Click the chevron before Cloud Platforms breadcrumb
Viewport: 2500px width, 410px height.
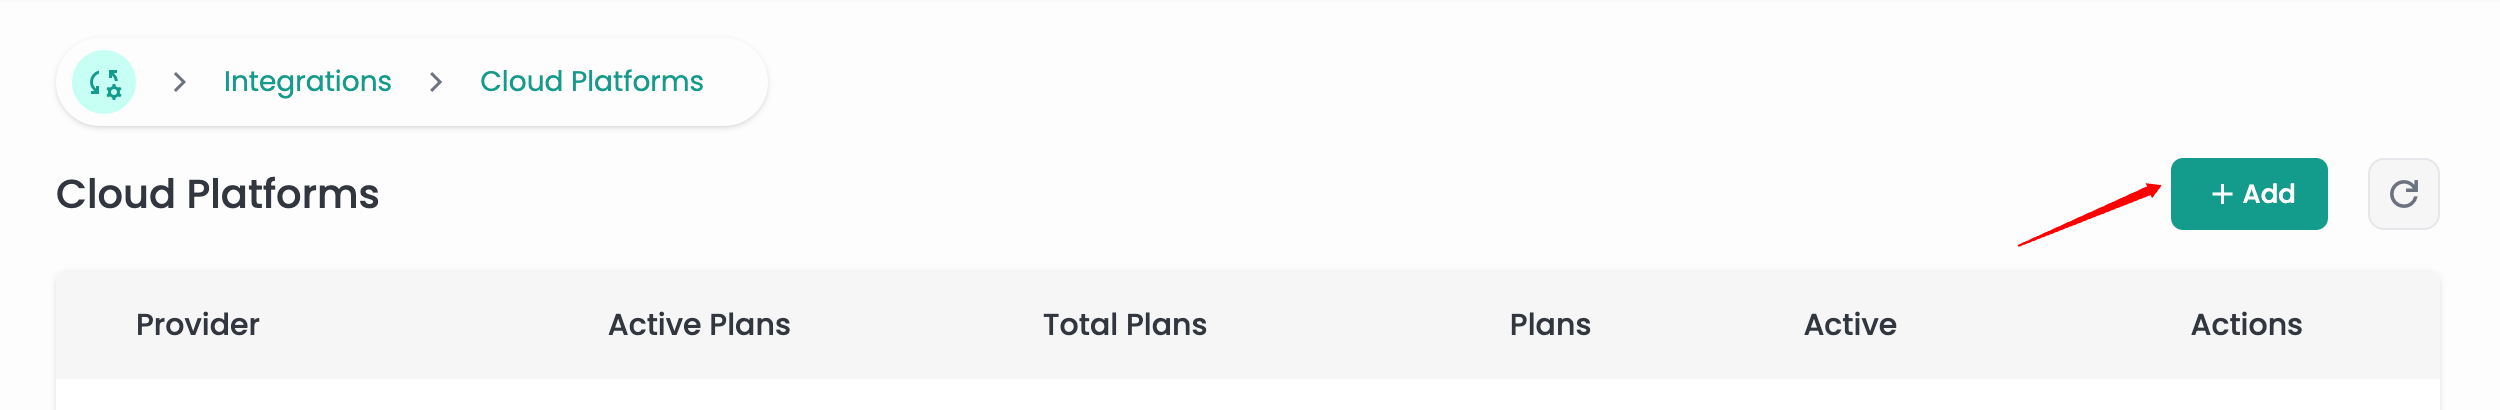[x=436, y=82]
